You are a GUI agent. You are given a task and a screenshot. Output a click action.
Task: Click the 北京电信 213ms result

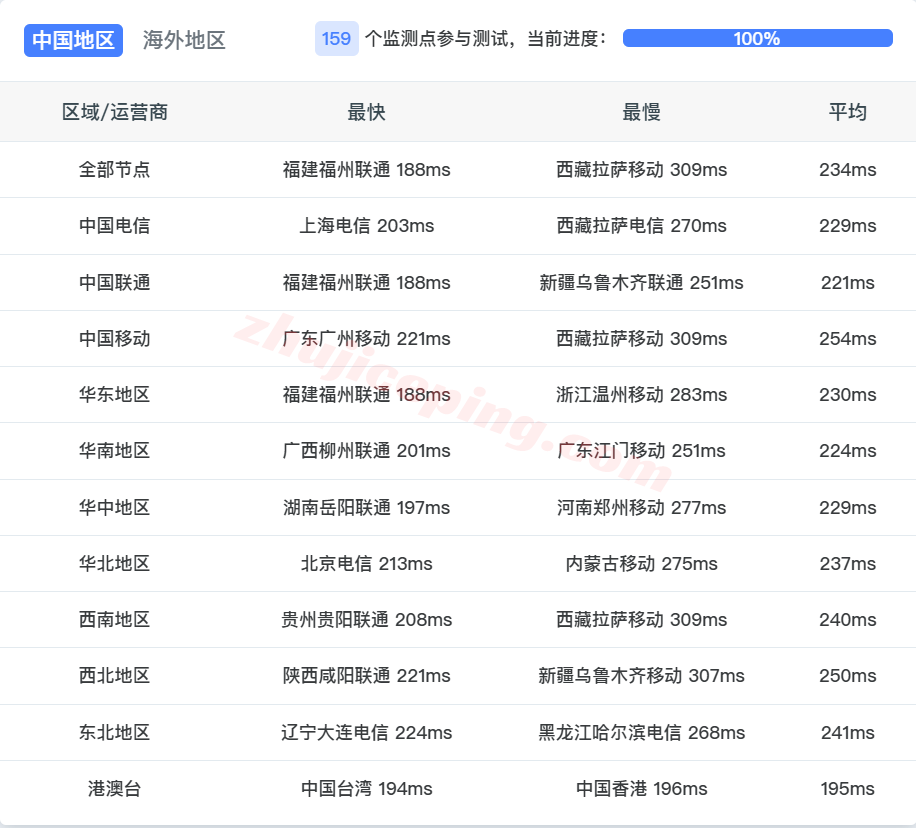366,563
